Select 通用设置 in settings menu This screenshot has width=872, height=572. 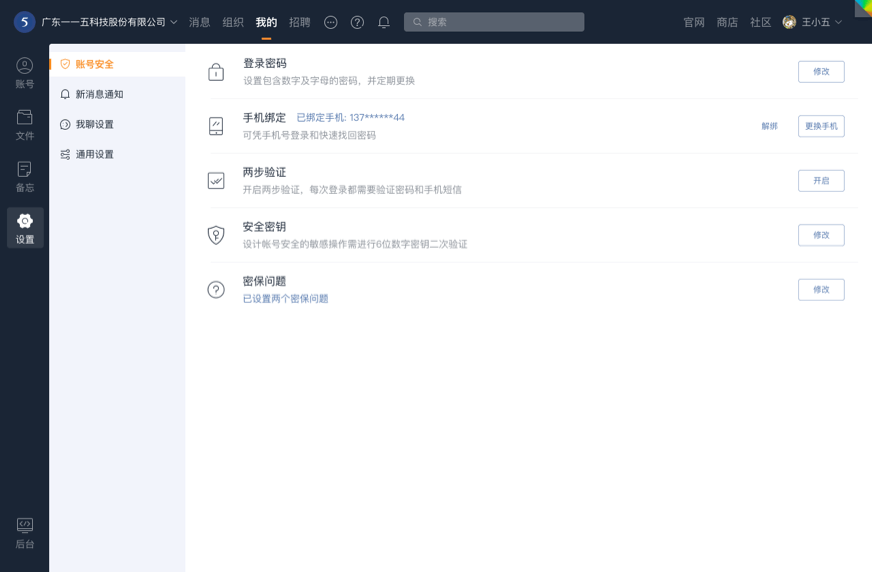[94, 154]
